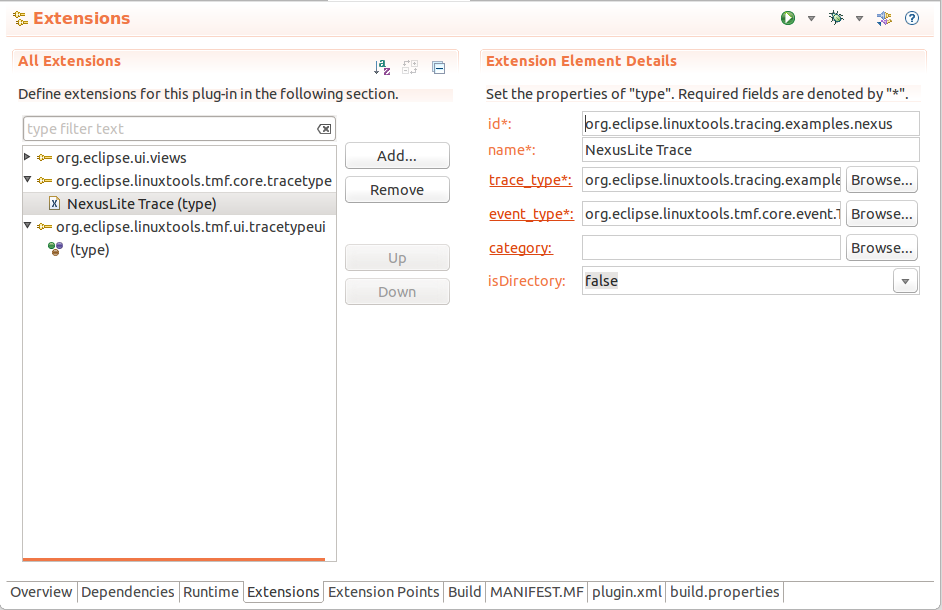
Task: Click the Add... button
Action: pyautogui.click(x=397, y=156)
